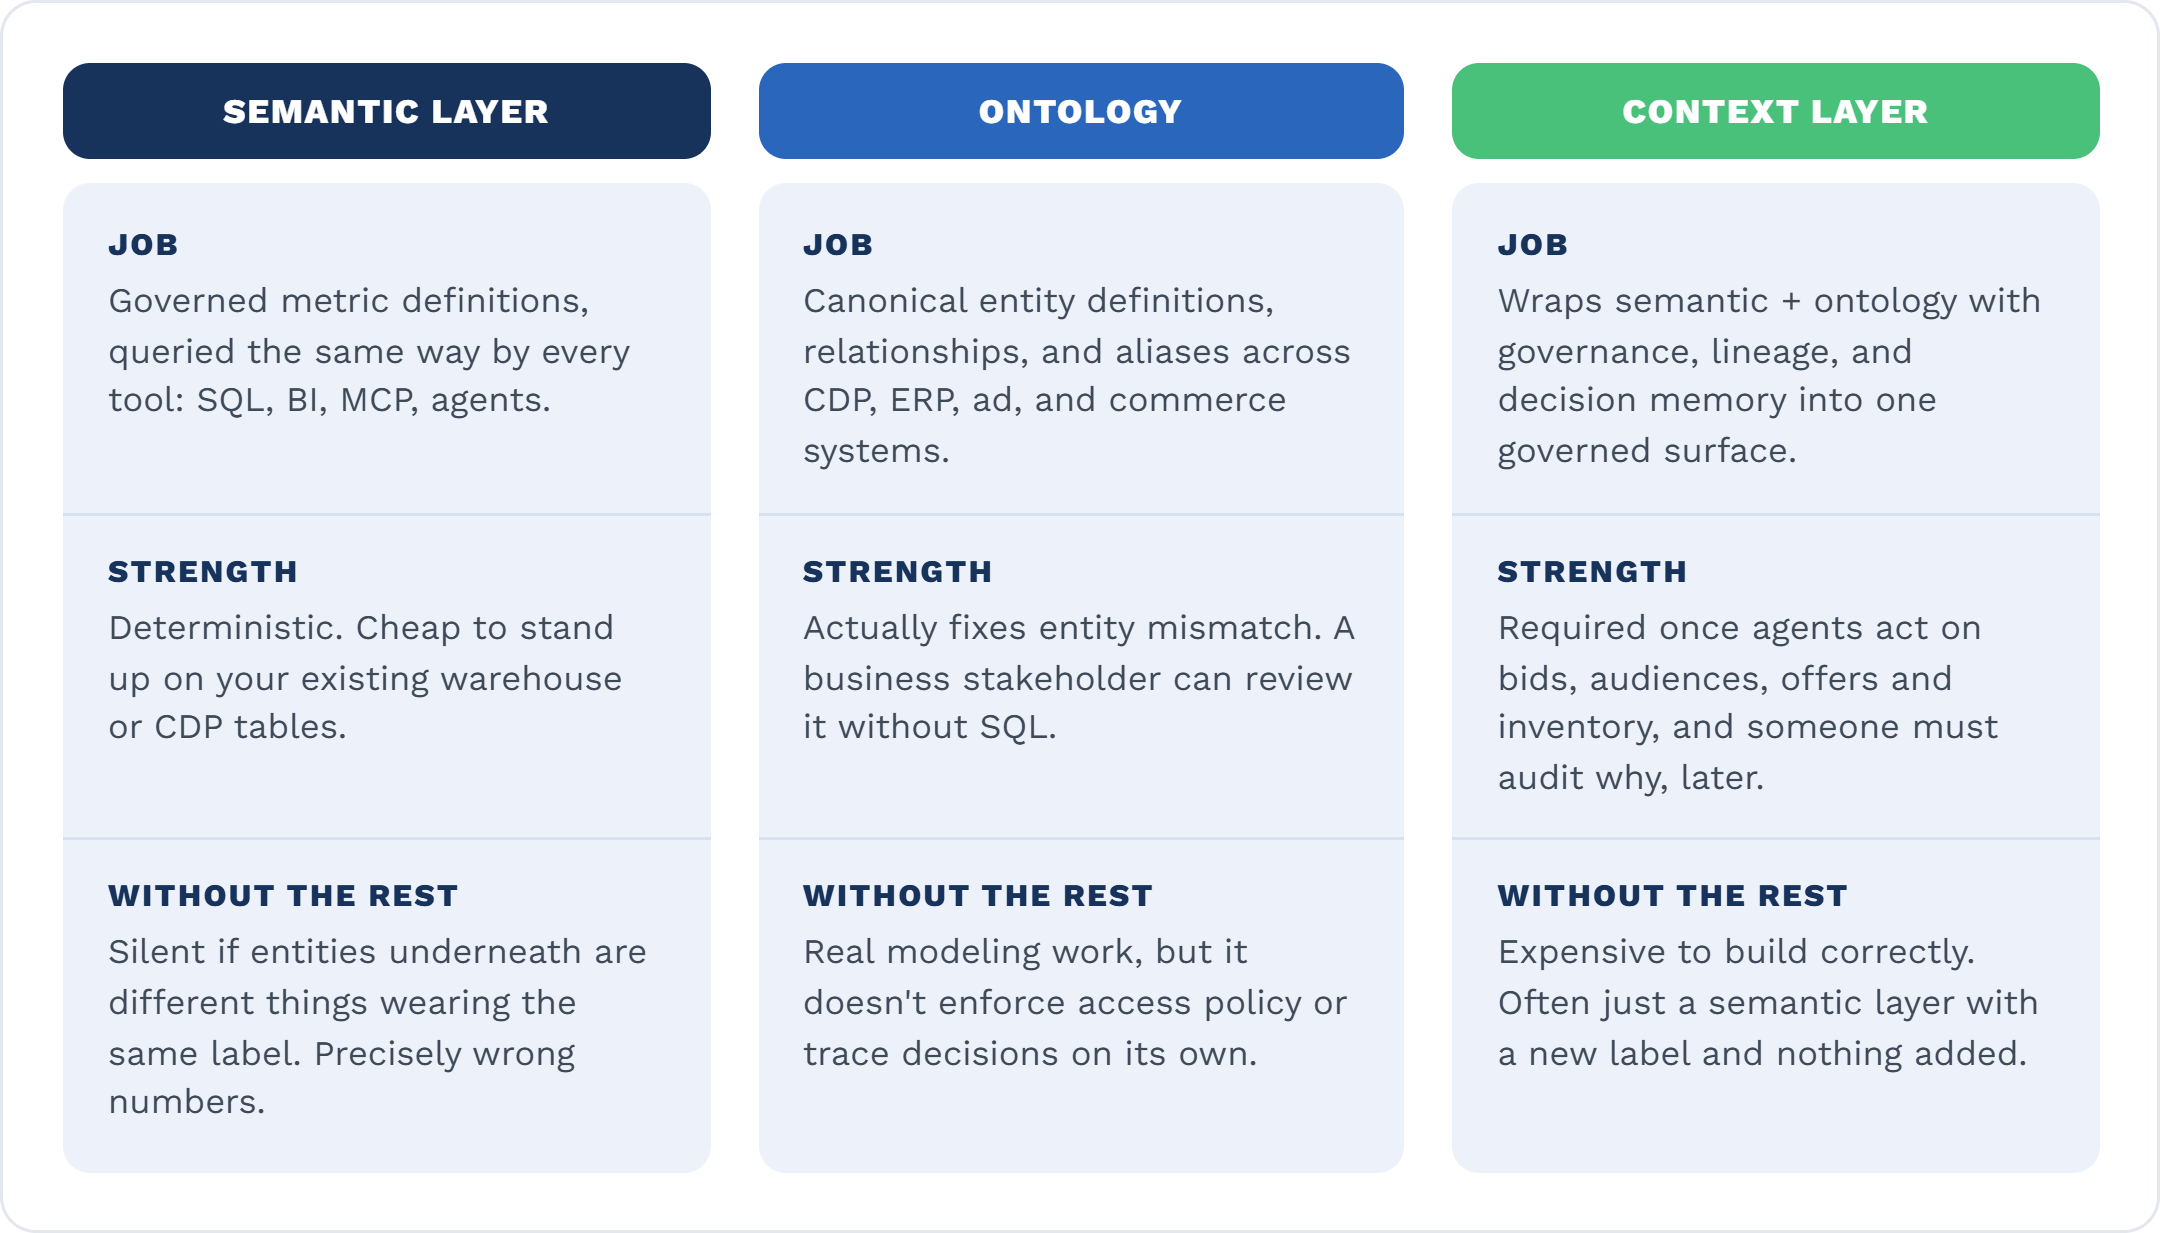Click WITHOUT THE REST in Context Layer column
Image resolution: width=2160 pixels, height=1233 pixels.
tap(1672, 896)
